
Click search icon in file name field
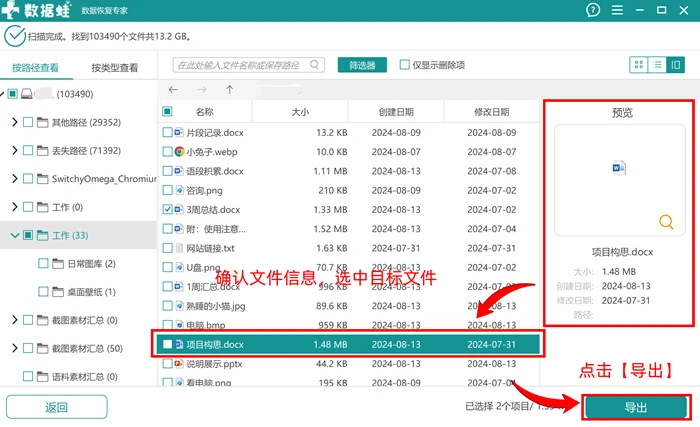314,65
